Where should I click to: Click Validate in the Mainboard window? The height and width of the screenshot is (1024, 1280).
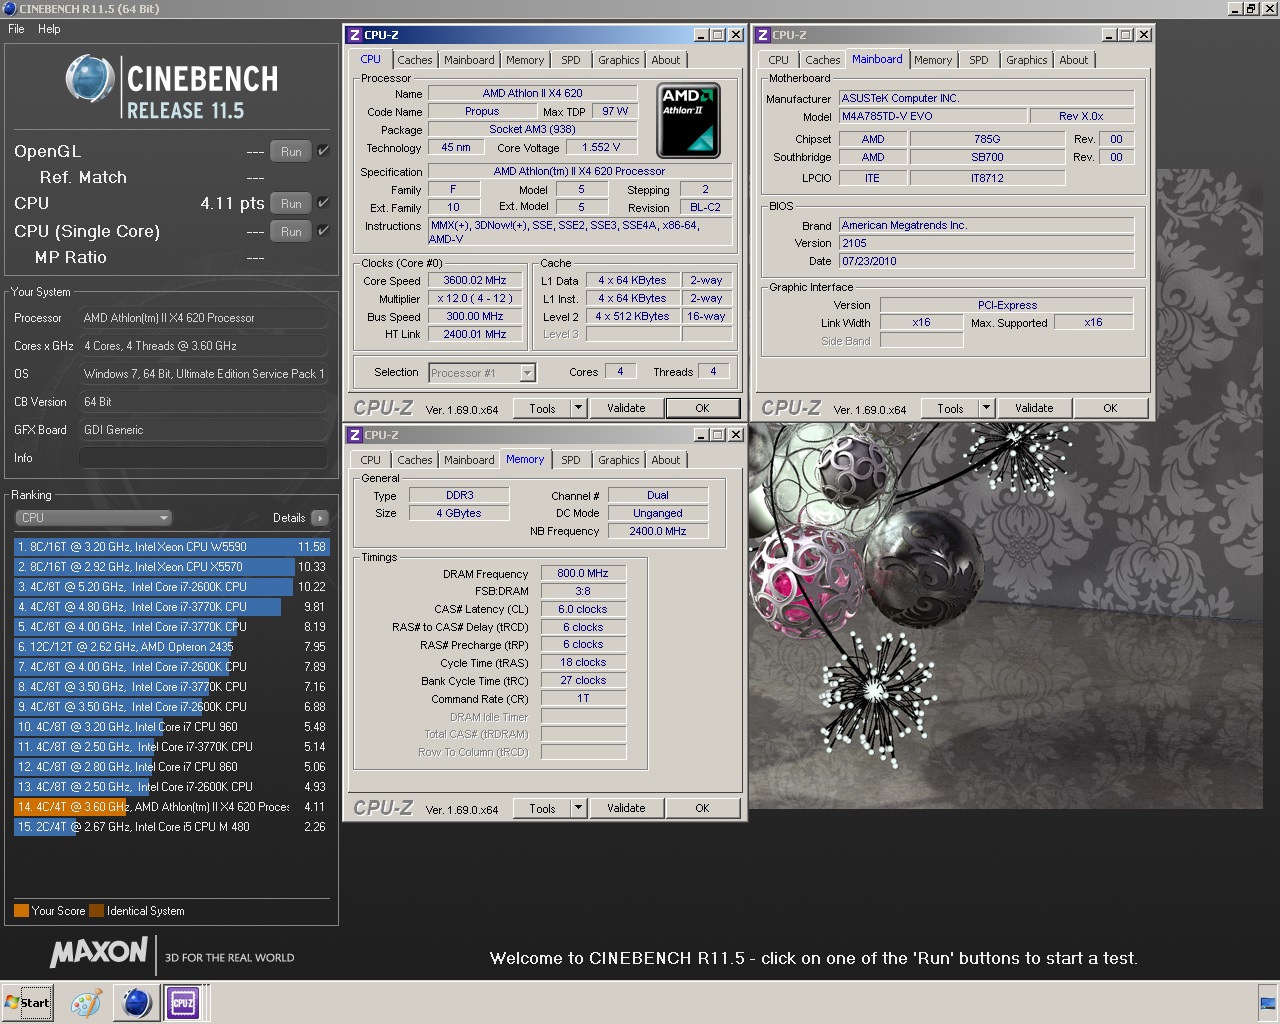pos(1034,408)
